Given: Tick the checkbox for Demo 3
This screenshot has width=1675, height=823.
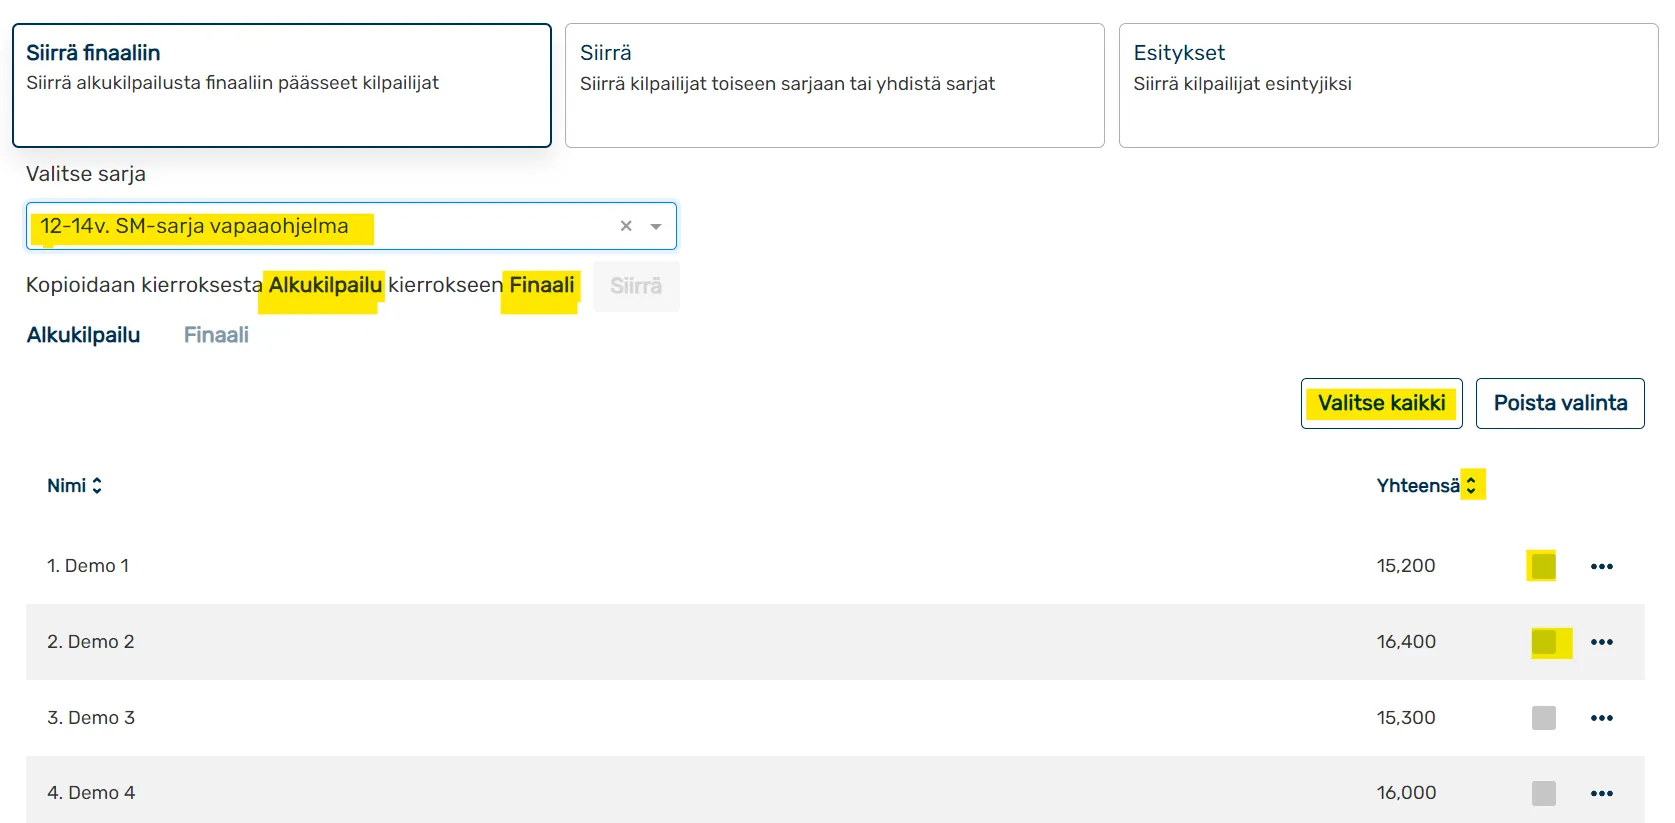Looking at the screenshot, I should (1543, 718).
